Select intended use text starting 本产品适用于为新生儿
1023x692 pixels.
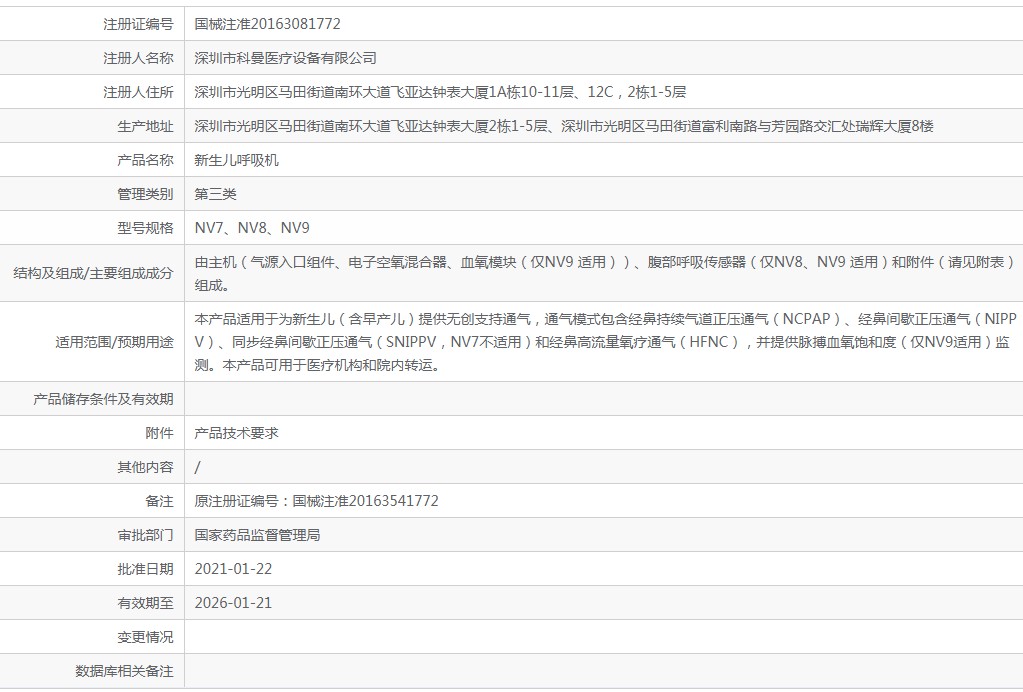[x=605, y=342]
